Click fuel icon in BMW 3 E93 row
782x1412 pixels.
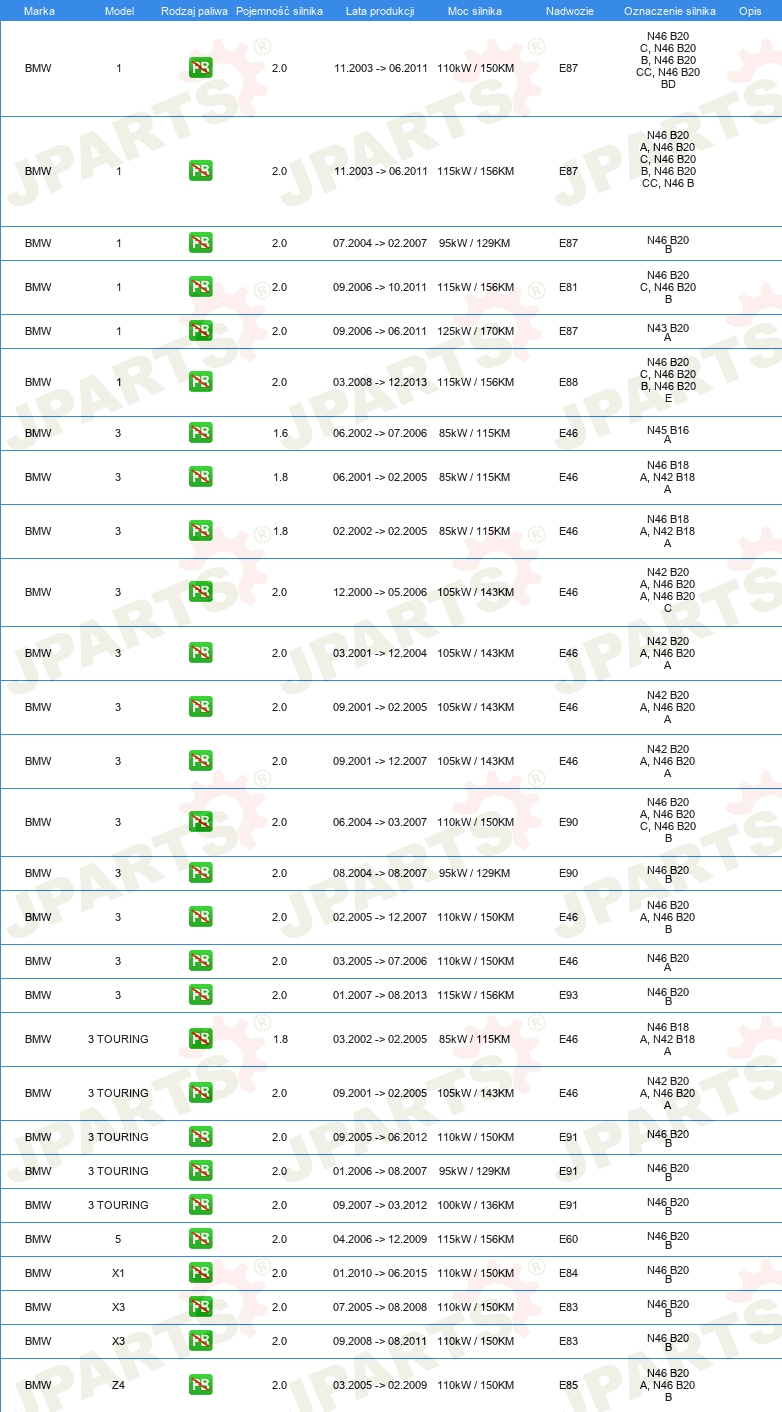coord(201,995)
